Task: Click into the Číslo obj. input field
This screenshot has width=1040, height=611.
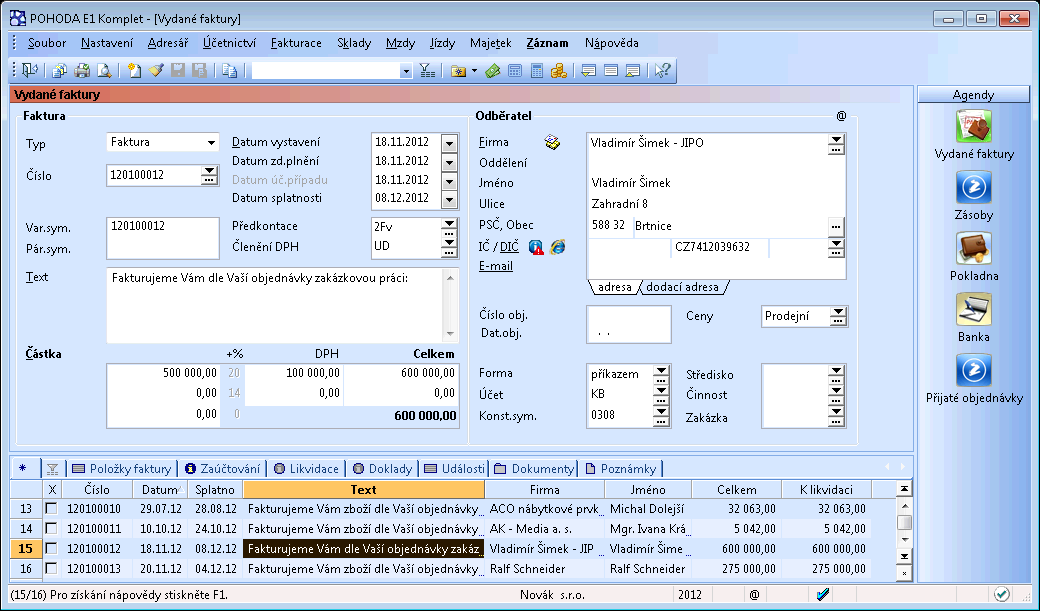Action: click(629, 315)
